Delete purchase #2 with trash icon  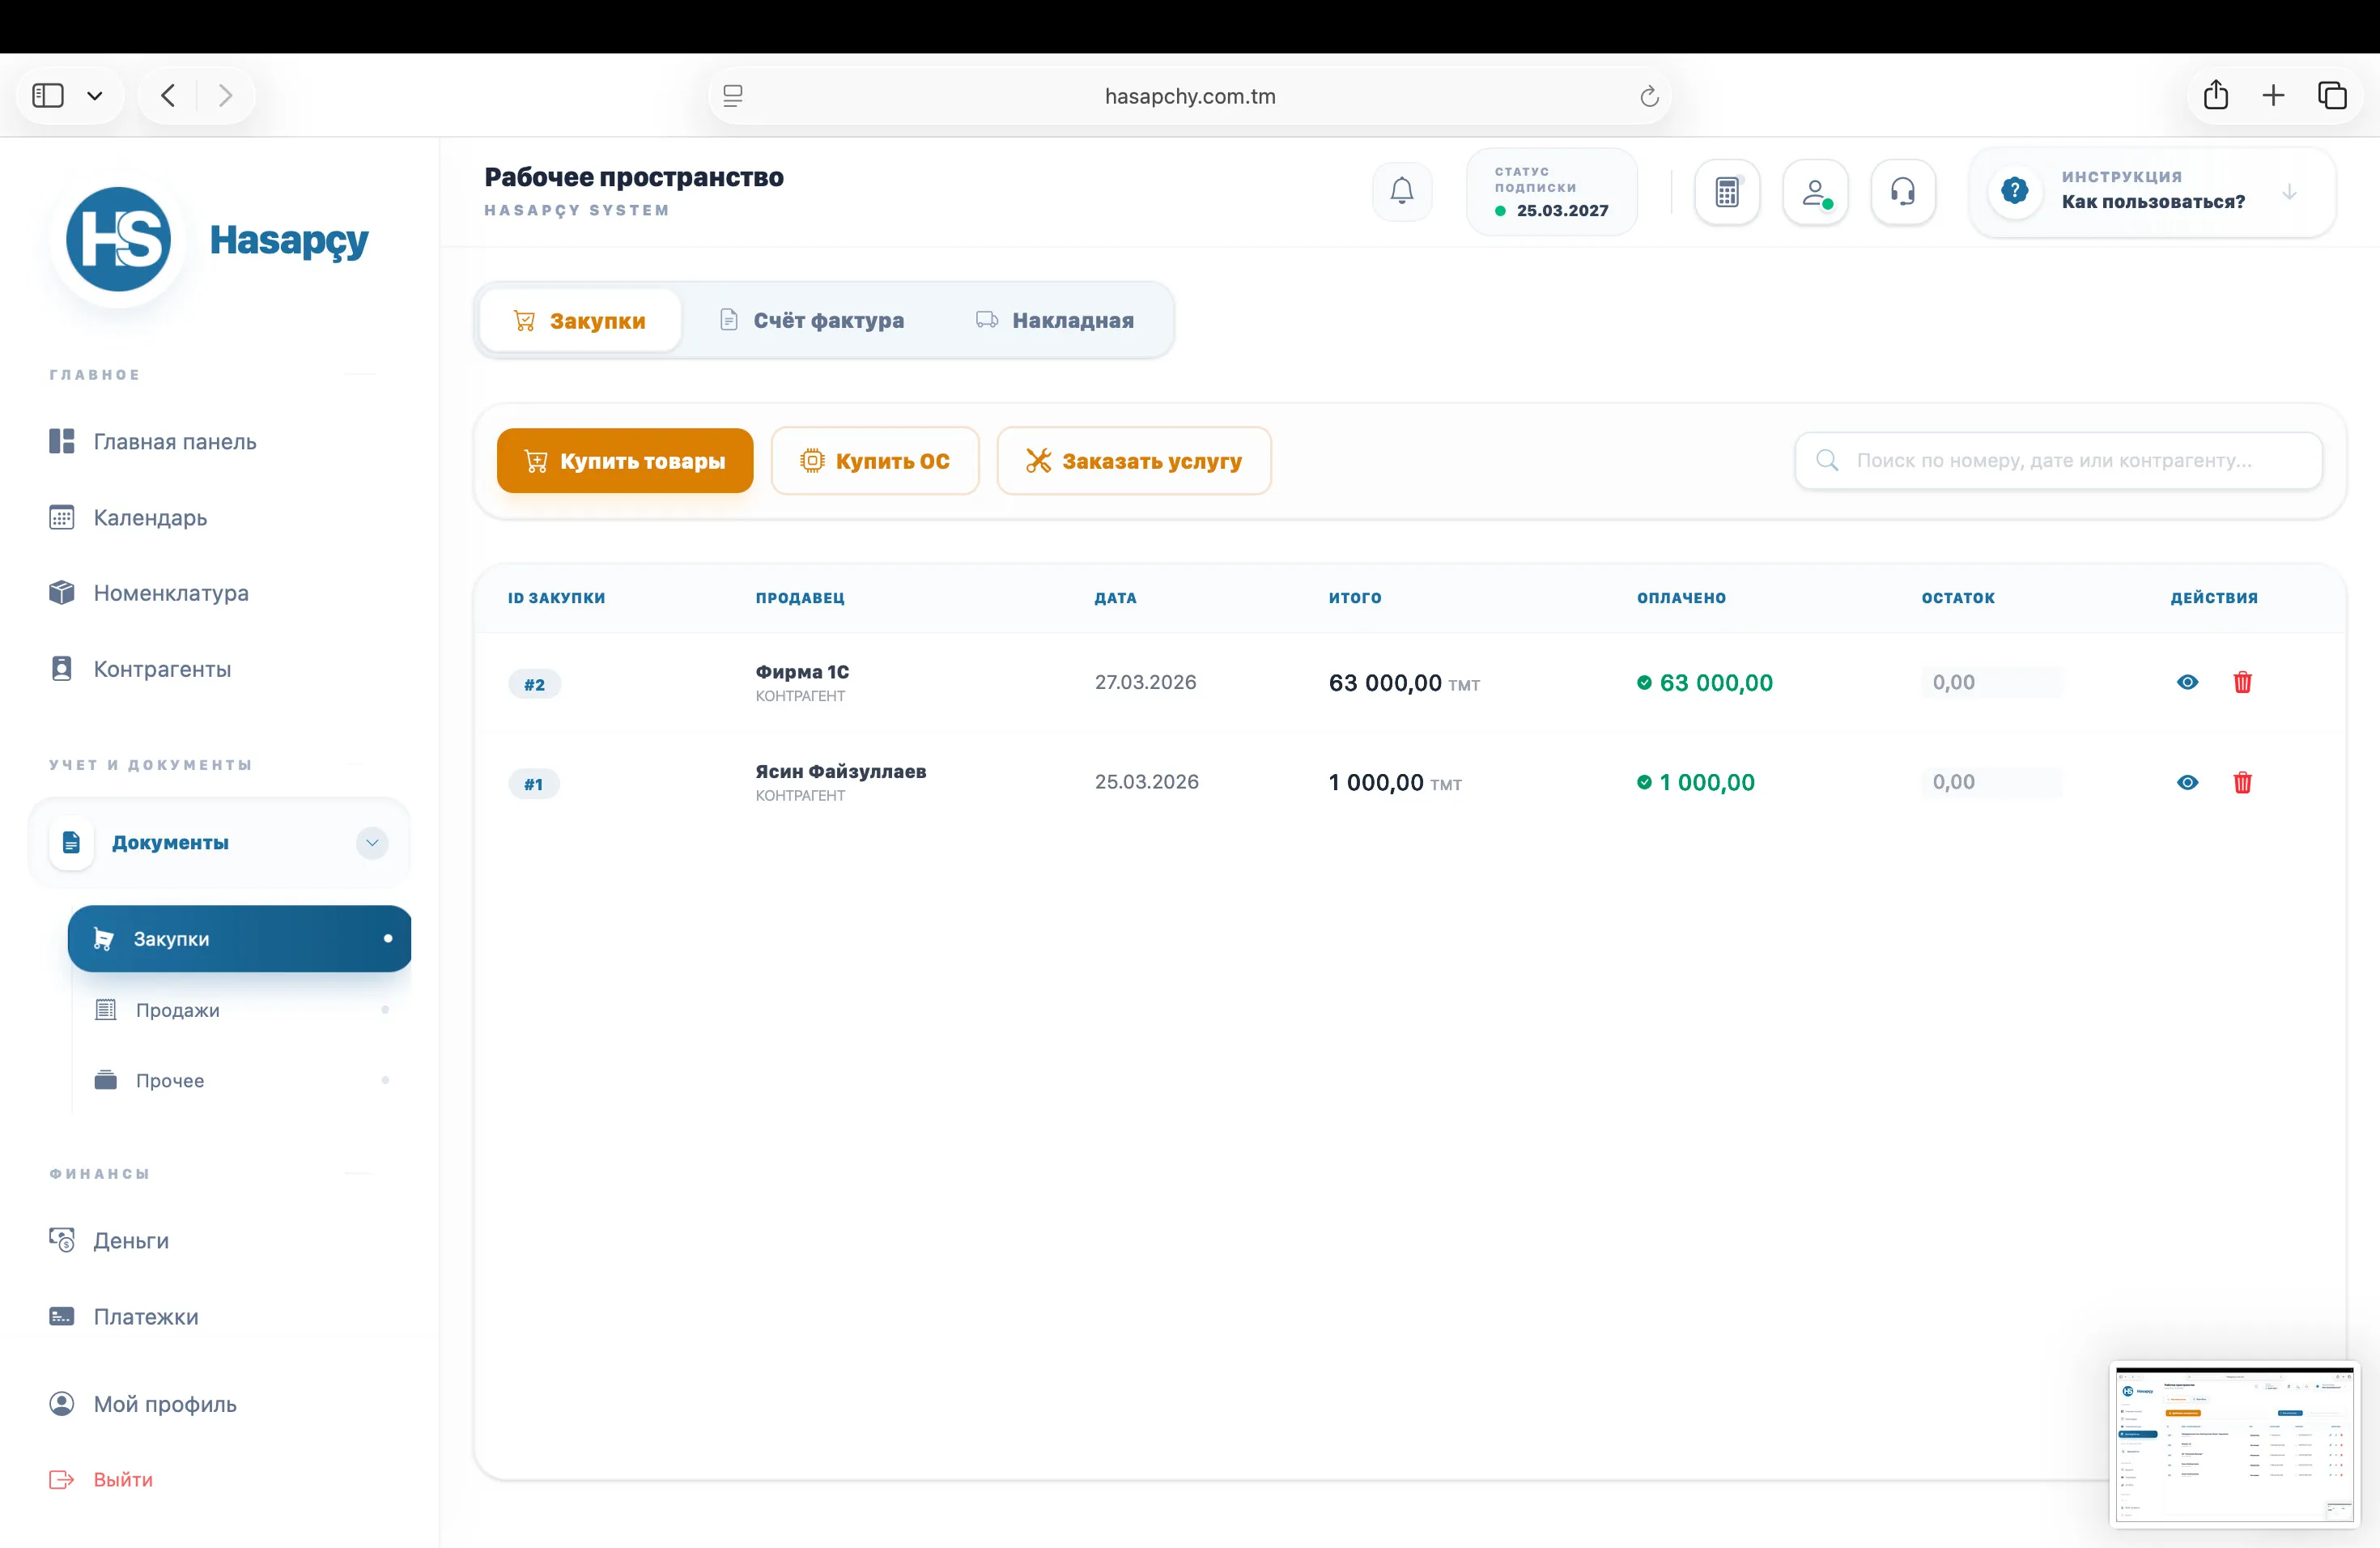tap(2242, 682)
